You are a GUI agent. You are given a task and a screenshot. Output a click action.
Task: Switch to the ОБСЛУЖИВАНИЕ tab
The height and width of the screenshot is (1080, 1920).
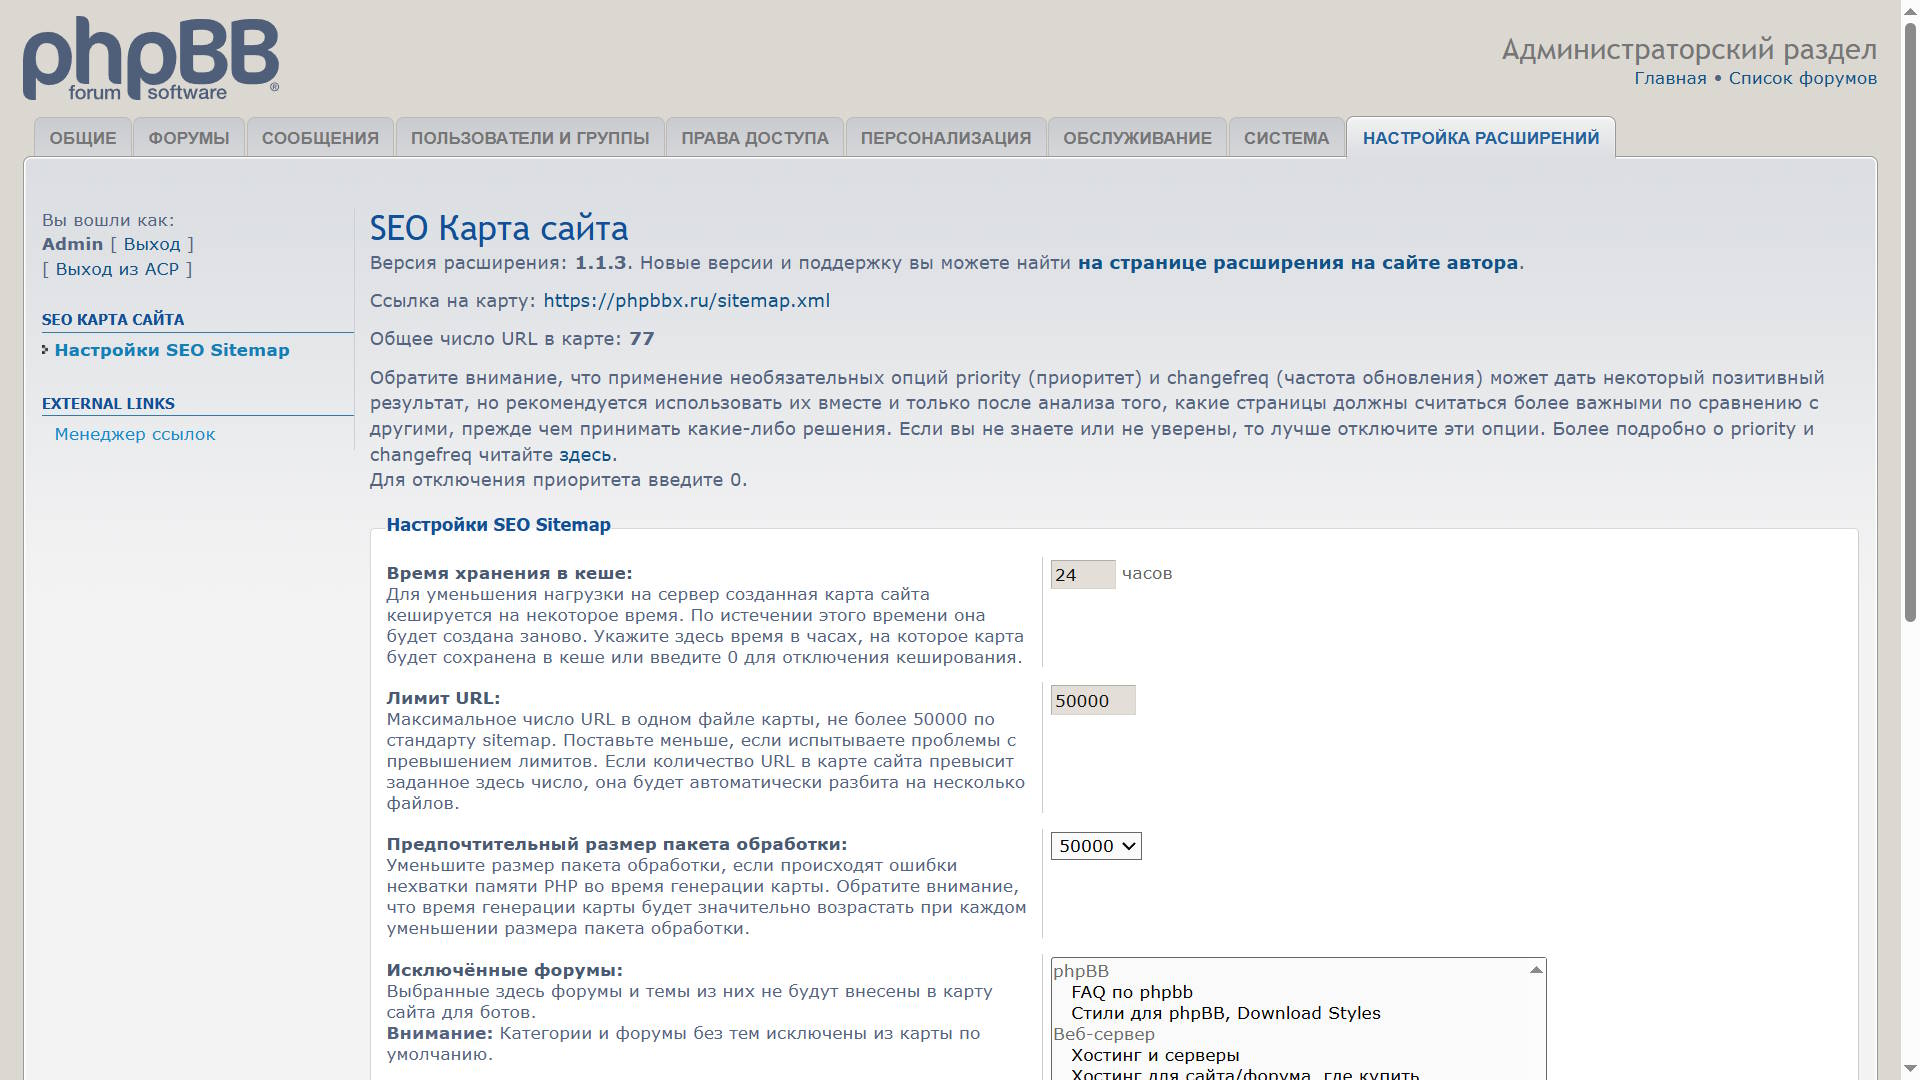(1137, 138)
